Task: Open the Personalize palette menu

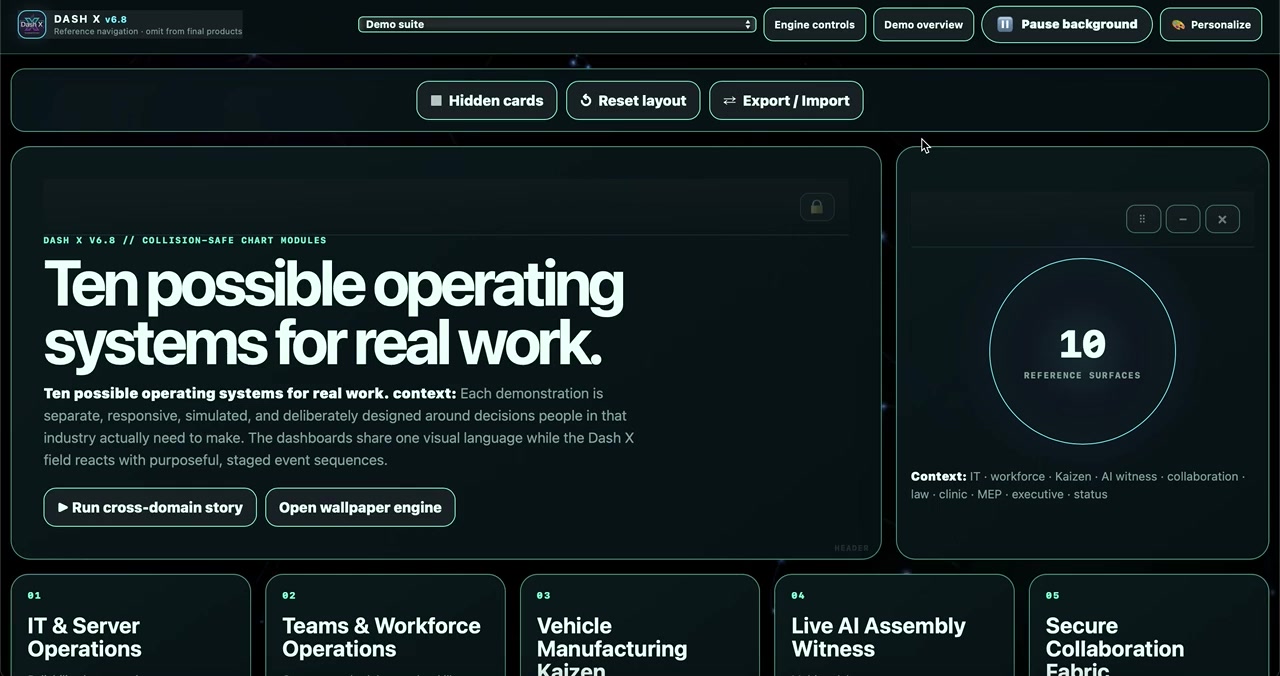Action: (1211, 24)
